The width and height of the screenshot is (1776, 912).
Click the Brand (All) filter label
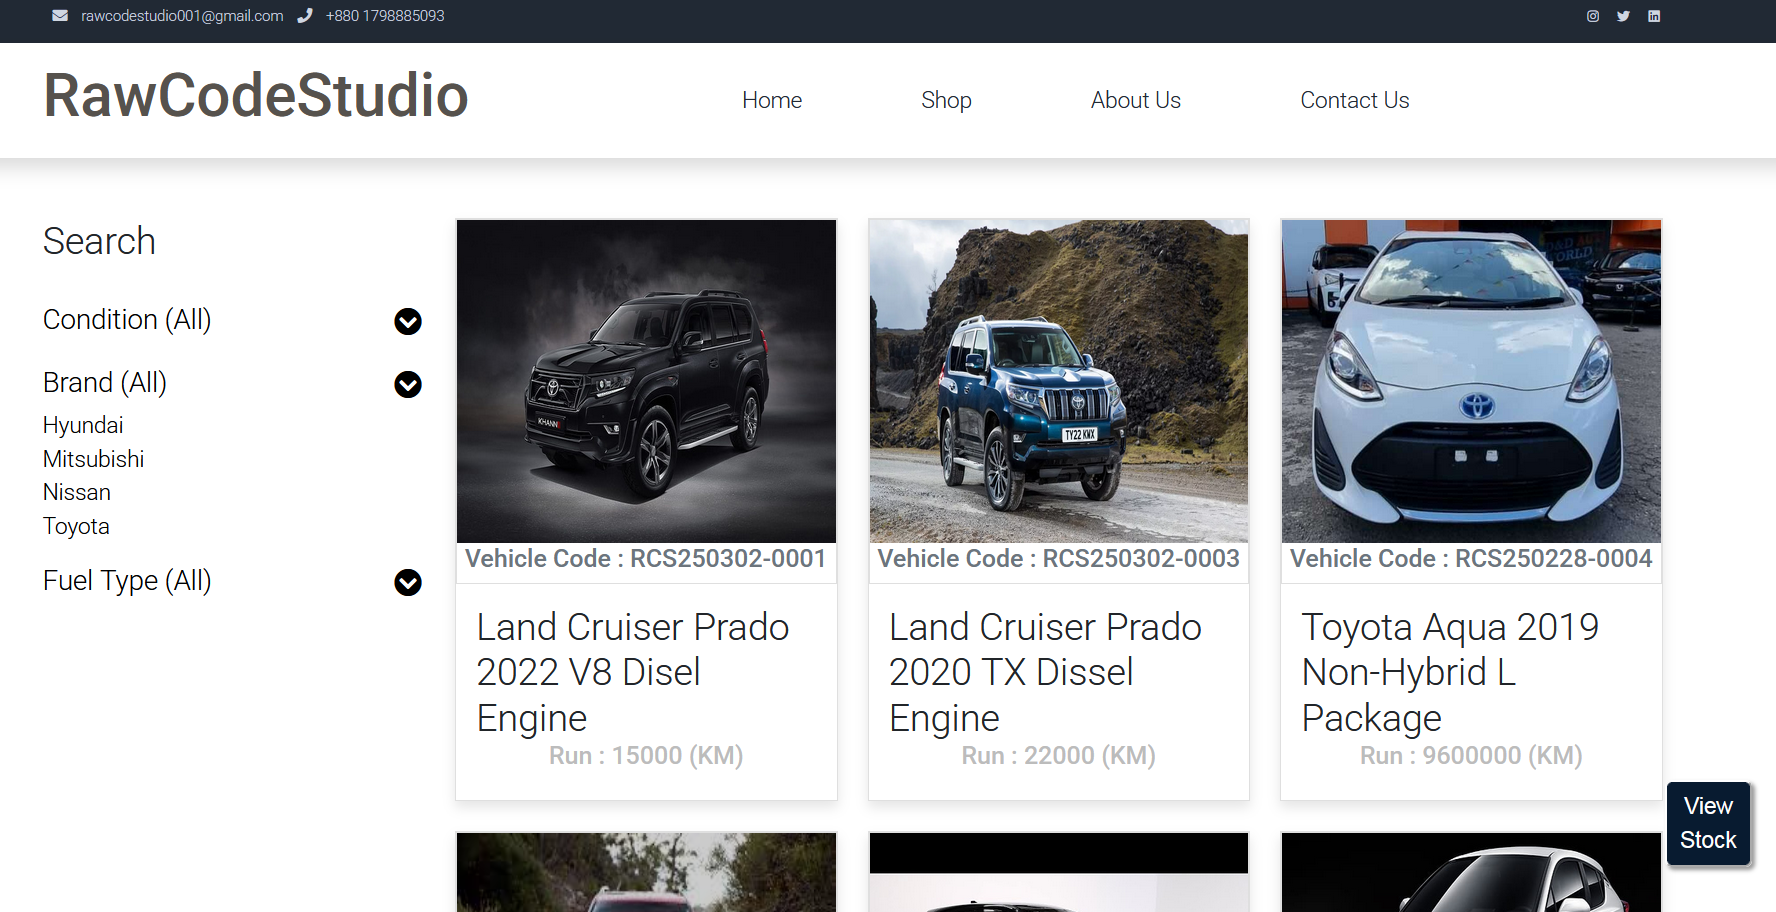[105, 383]
